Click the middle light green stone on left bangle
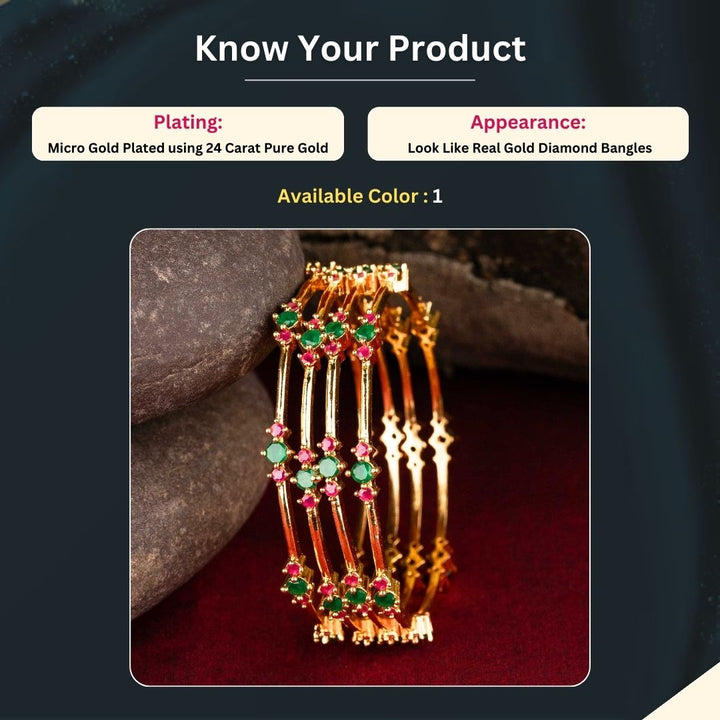 (277, 452)
